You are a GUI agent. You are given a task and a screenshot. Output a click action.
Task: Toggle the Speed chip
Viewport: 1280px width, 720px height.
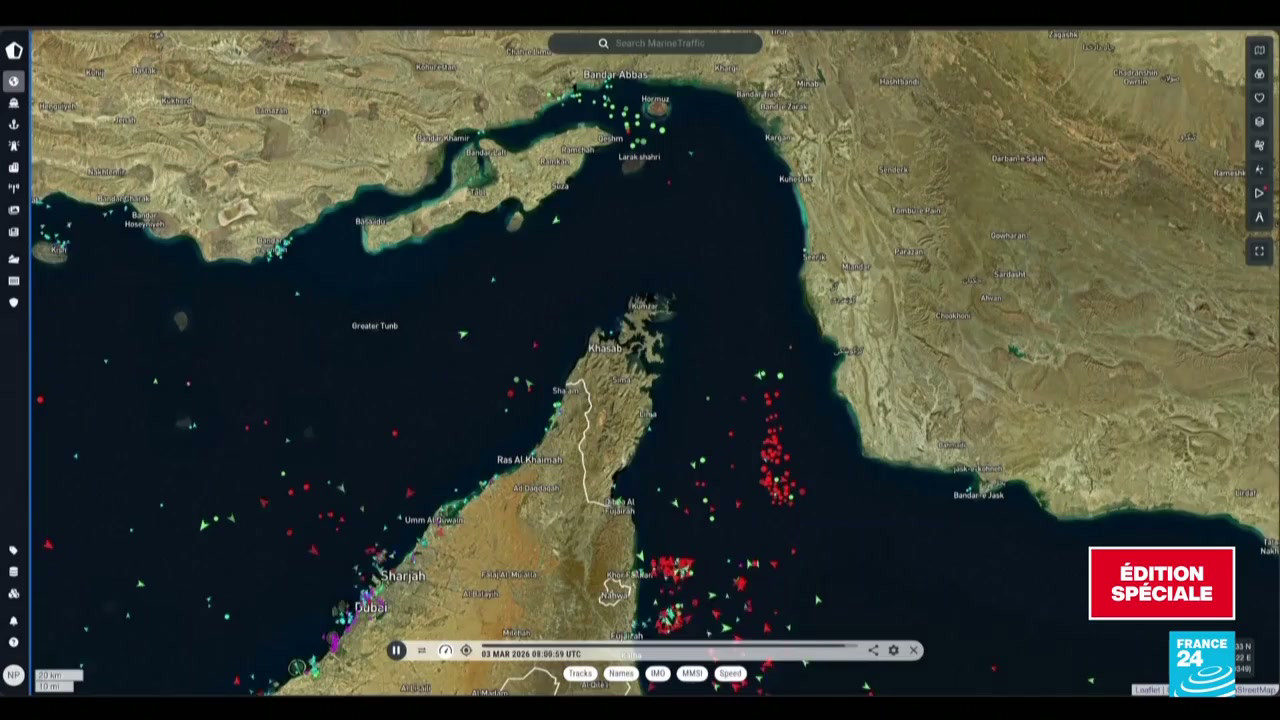(731, 673)
